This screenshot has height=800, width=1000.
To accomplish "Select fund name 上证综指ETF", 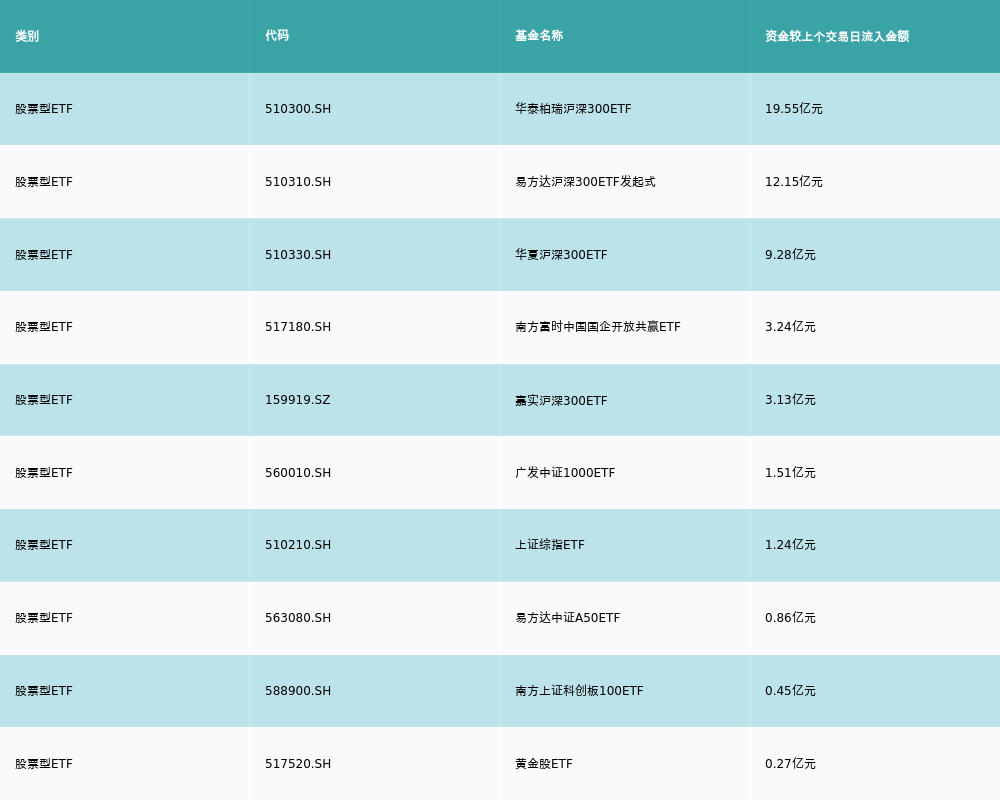I will (550, 545).
